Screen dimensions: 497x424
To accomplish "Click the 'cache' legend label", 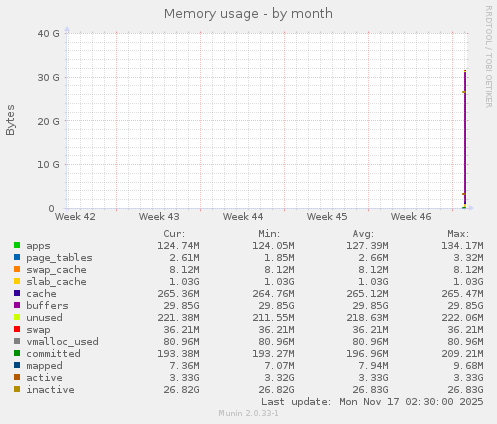I will (x=41, y=294).
